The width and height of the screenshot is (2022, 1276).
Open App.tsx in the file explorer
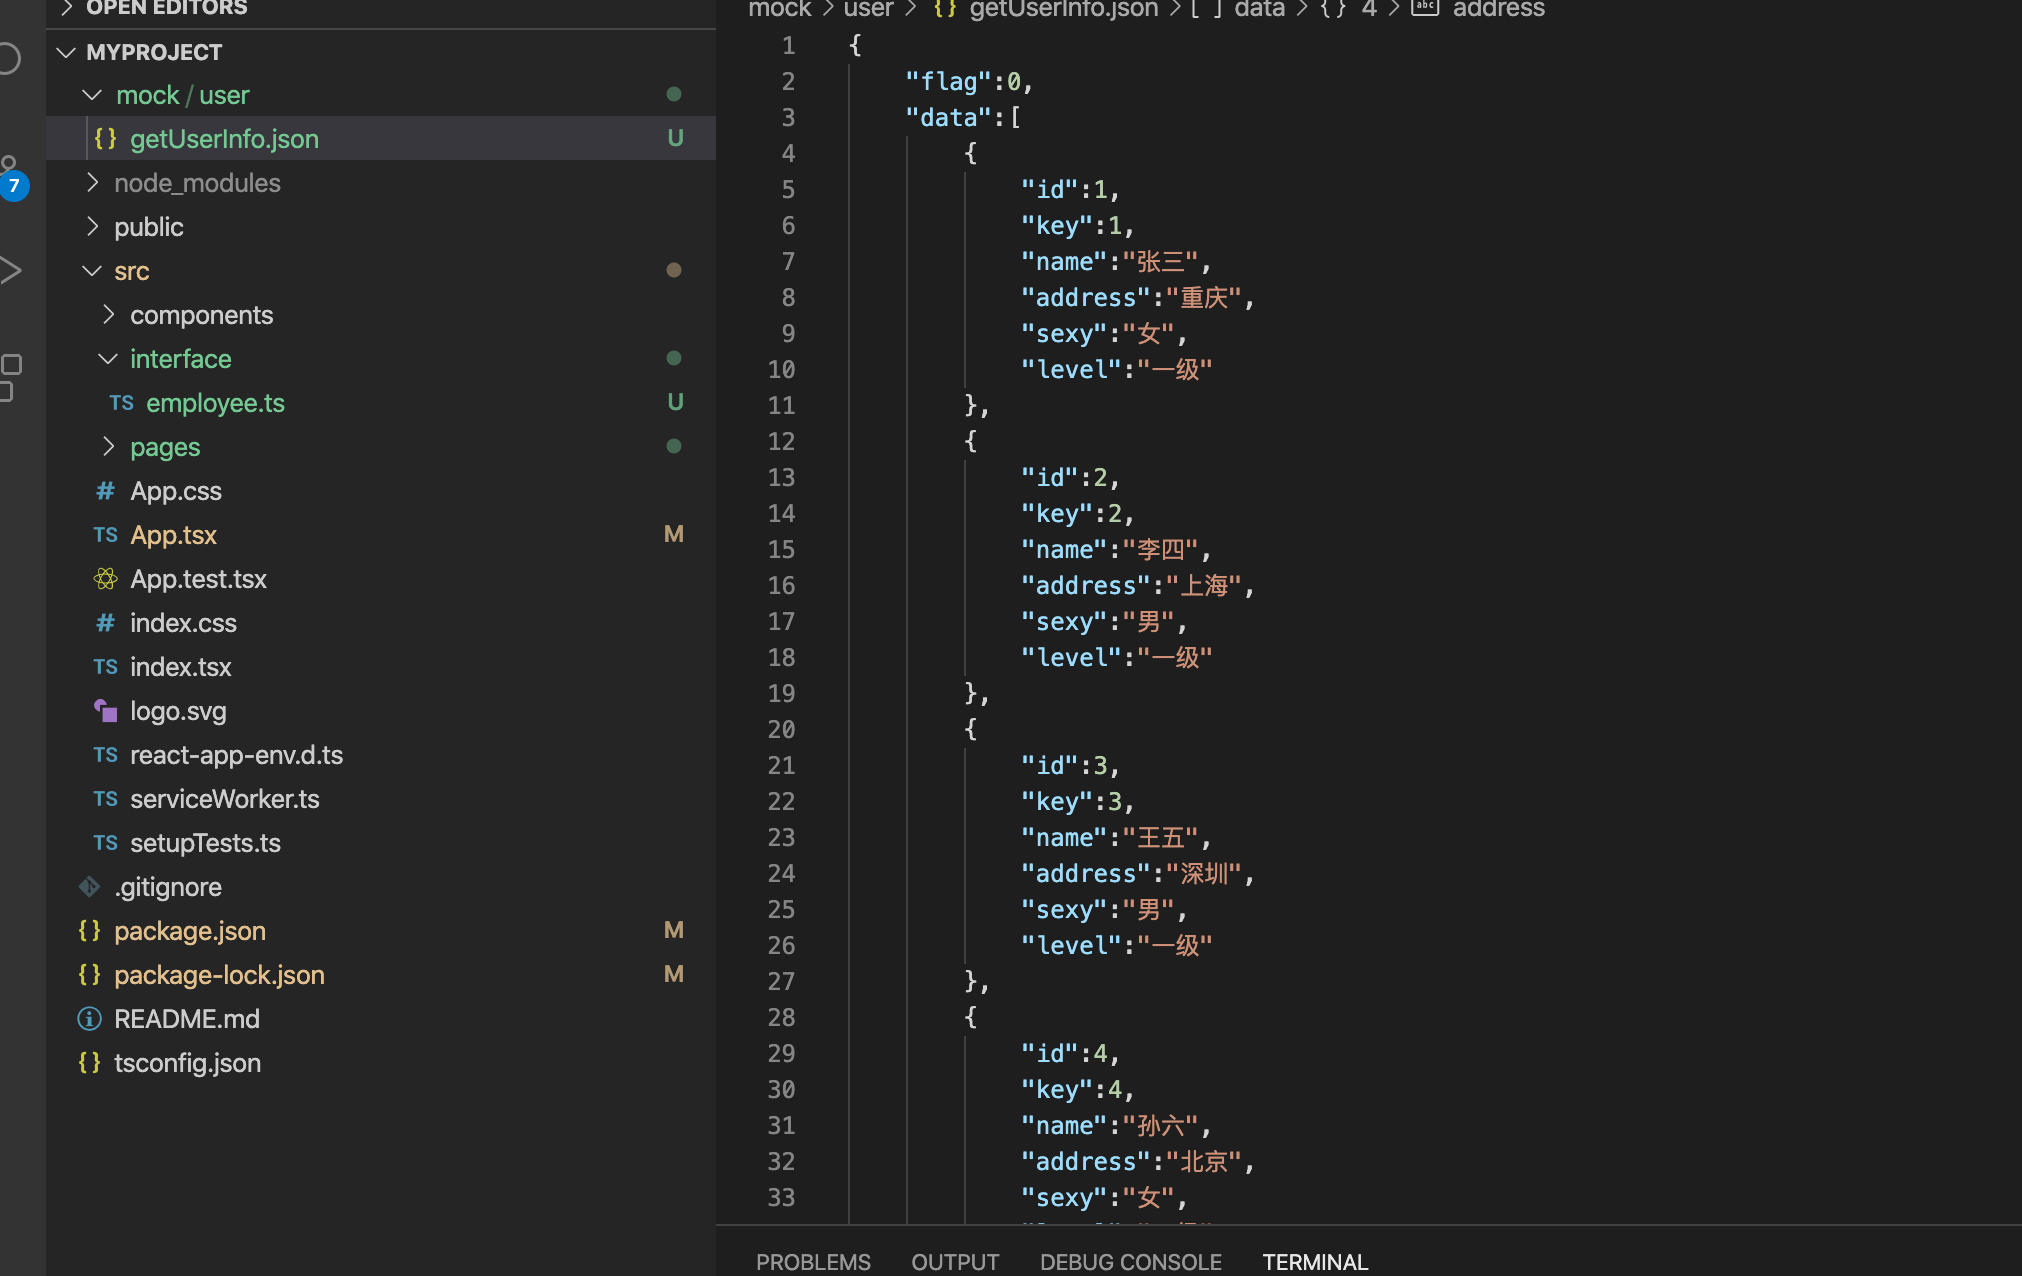(x=173, y=535)
